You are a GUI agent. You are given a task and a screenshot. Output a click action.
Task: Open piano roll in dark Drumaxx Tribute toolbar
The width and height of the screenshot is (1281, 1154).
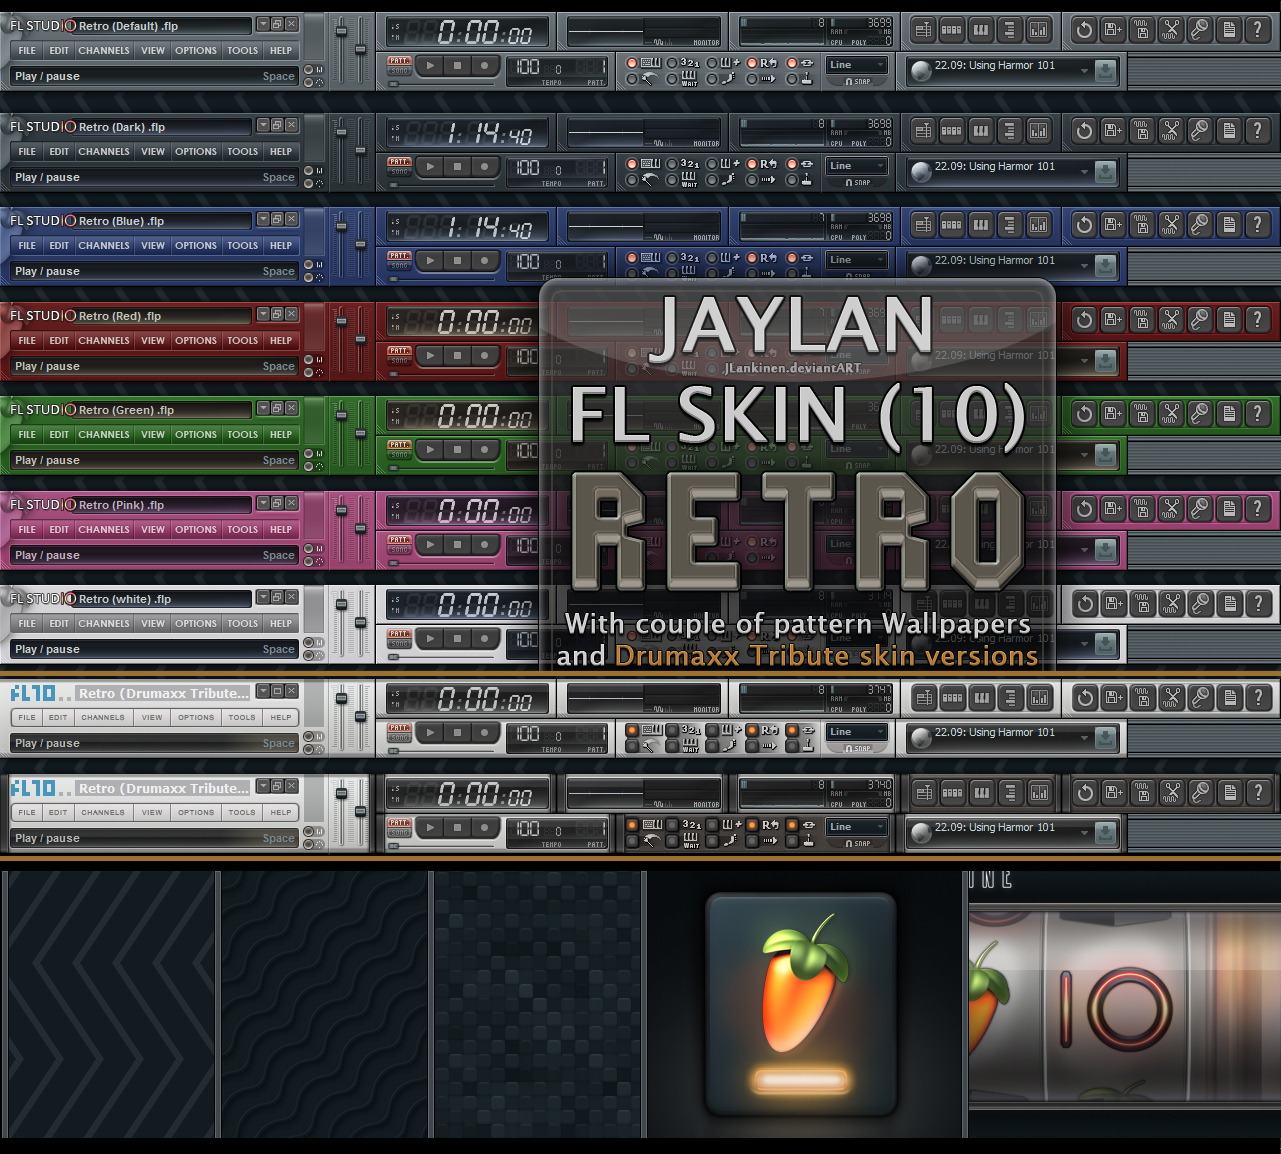click(982, 793)
